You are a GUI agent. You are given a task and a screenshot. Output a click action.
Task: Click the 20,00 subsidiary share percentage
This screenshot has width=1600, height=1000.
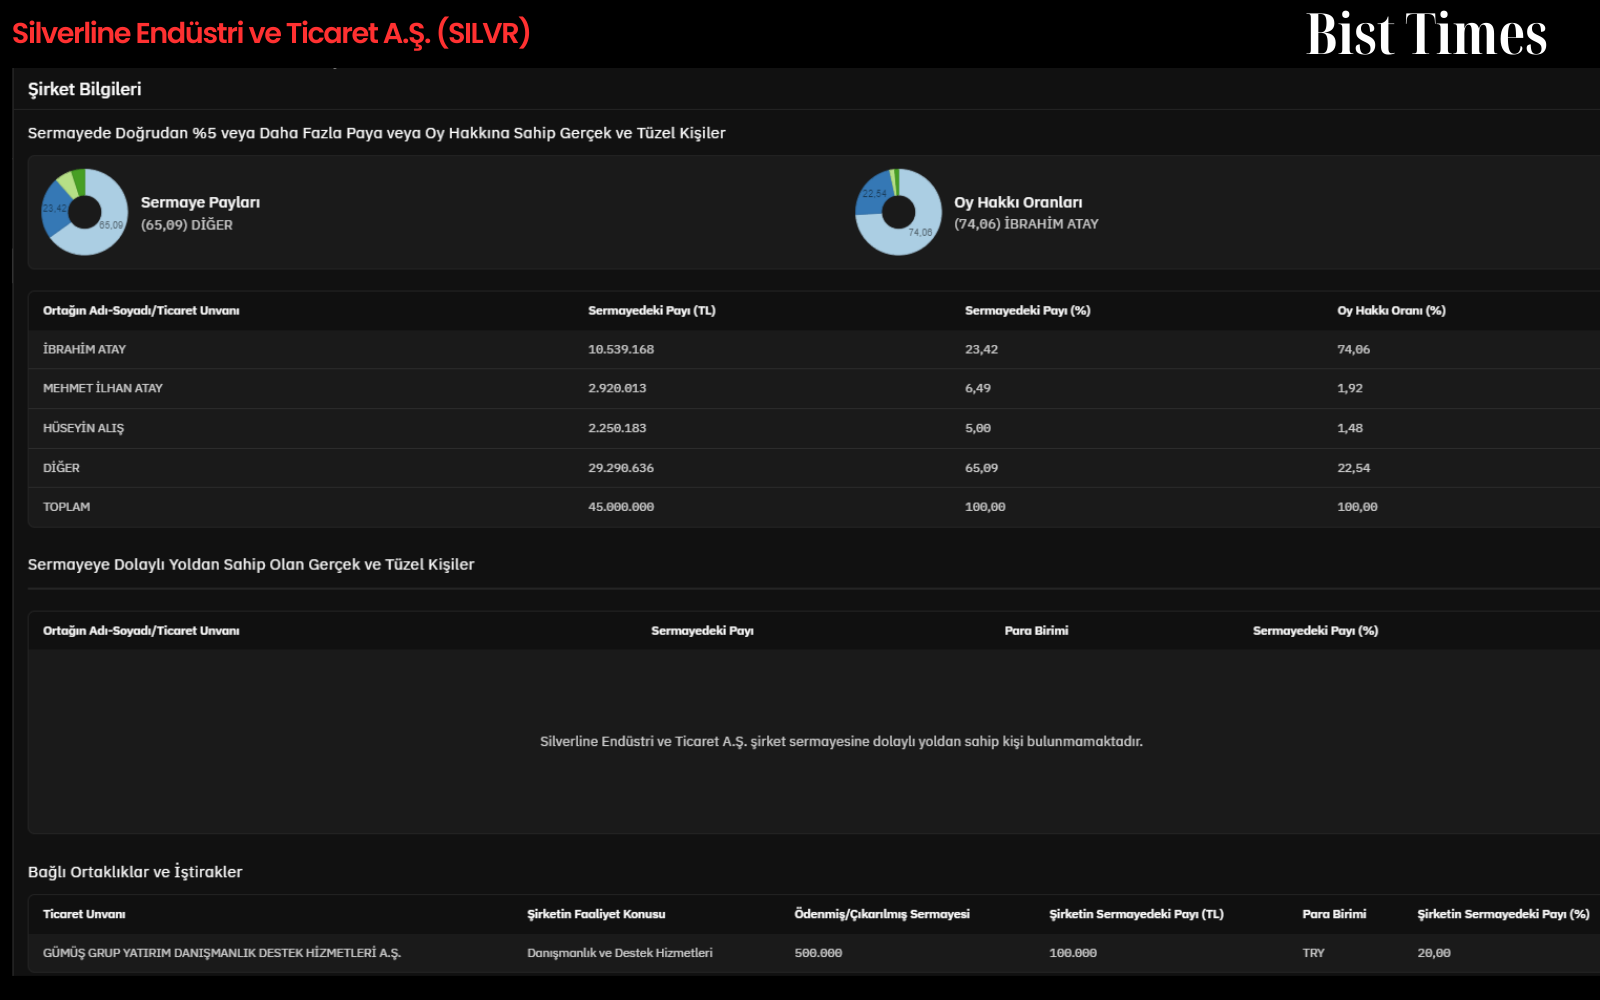1434,953
